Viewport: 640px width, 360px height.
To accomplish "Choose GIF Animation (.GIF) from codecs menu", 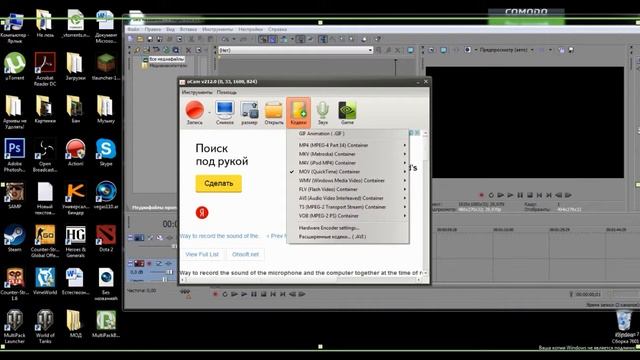I will coord(348,133).
